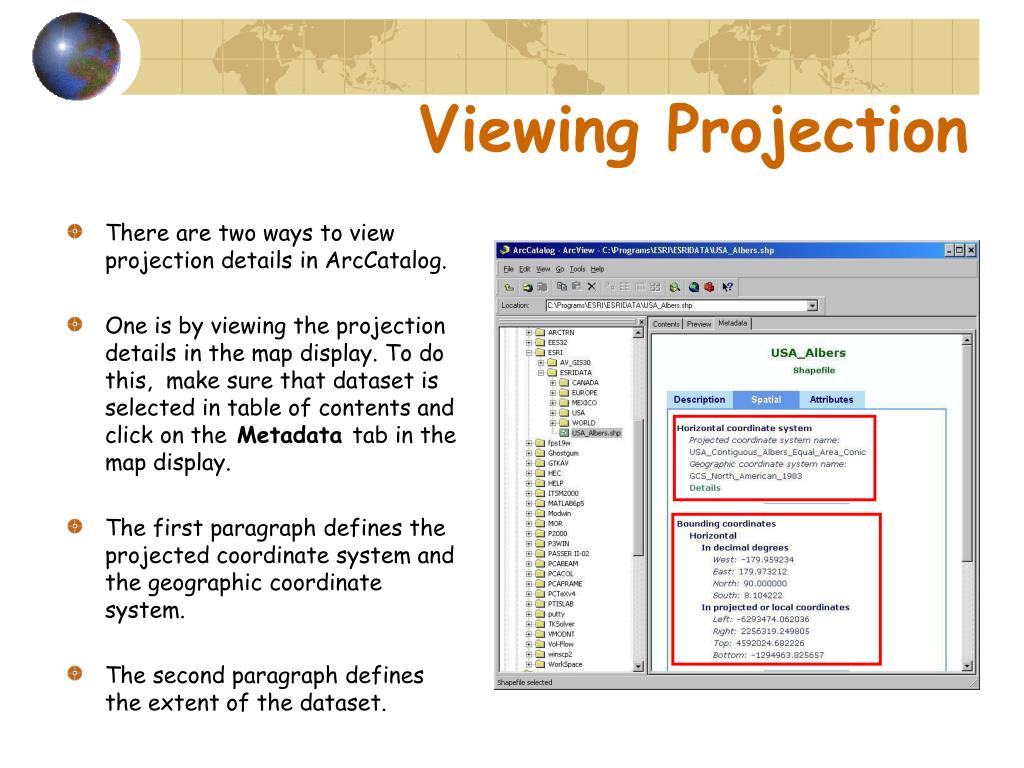Expand the WORLD folder
Image resolution: width=1024 pixels, height=768 pixels.
(553, 423)
